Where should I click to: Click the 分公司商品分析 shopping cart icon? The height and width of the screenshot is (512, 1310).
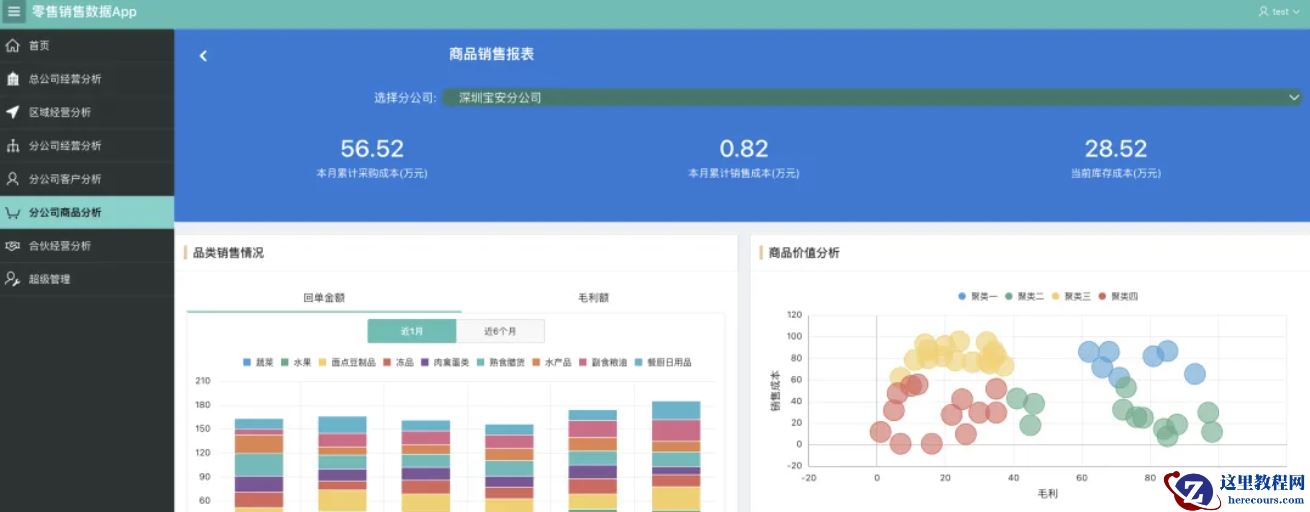point(13,212)
